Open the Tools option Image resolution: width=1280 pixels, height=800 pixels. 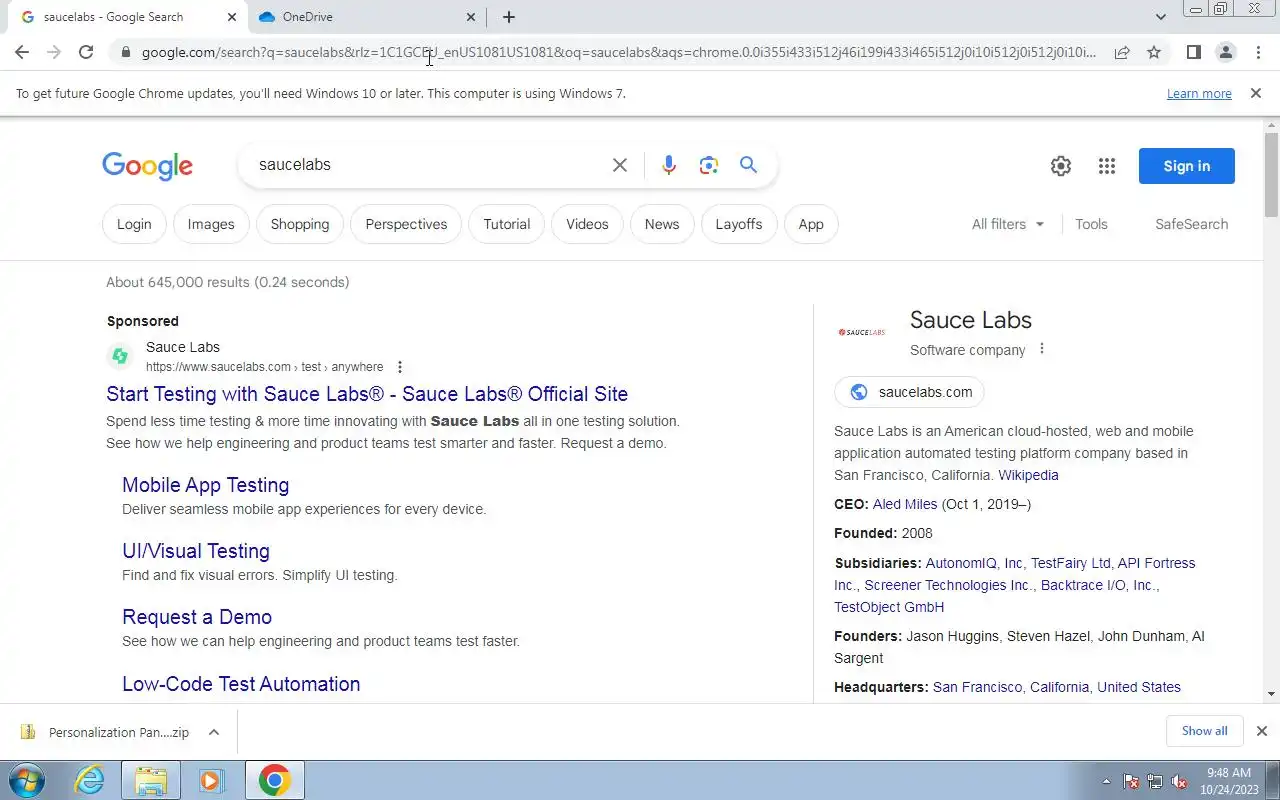tap(1091, 224)
